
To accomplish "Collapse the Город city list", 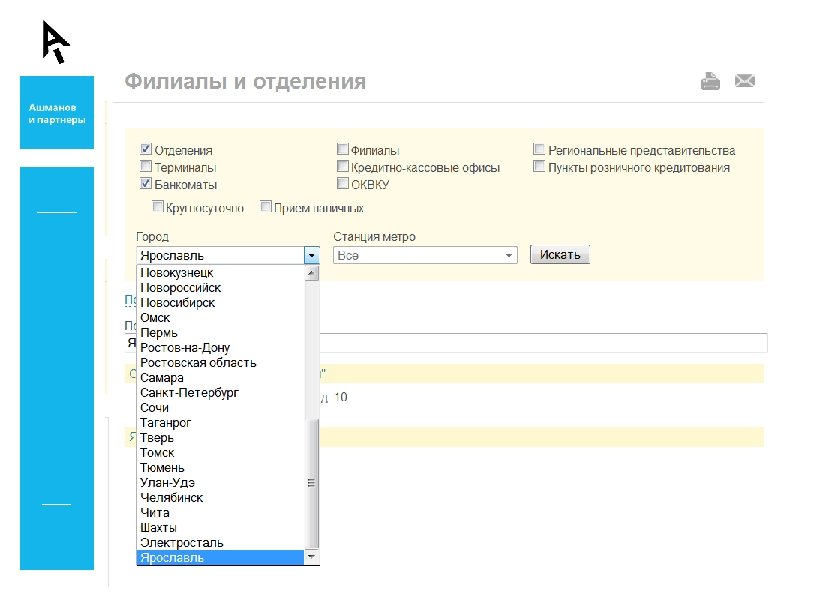I will 310,255.
